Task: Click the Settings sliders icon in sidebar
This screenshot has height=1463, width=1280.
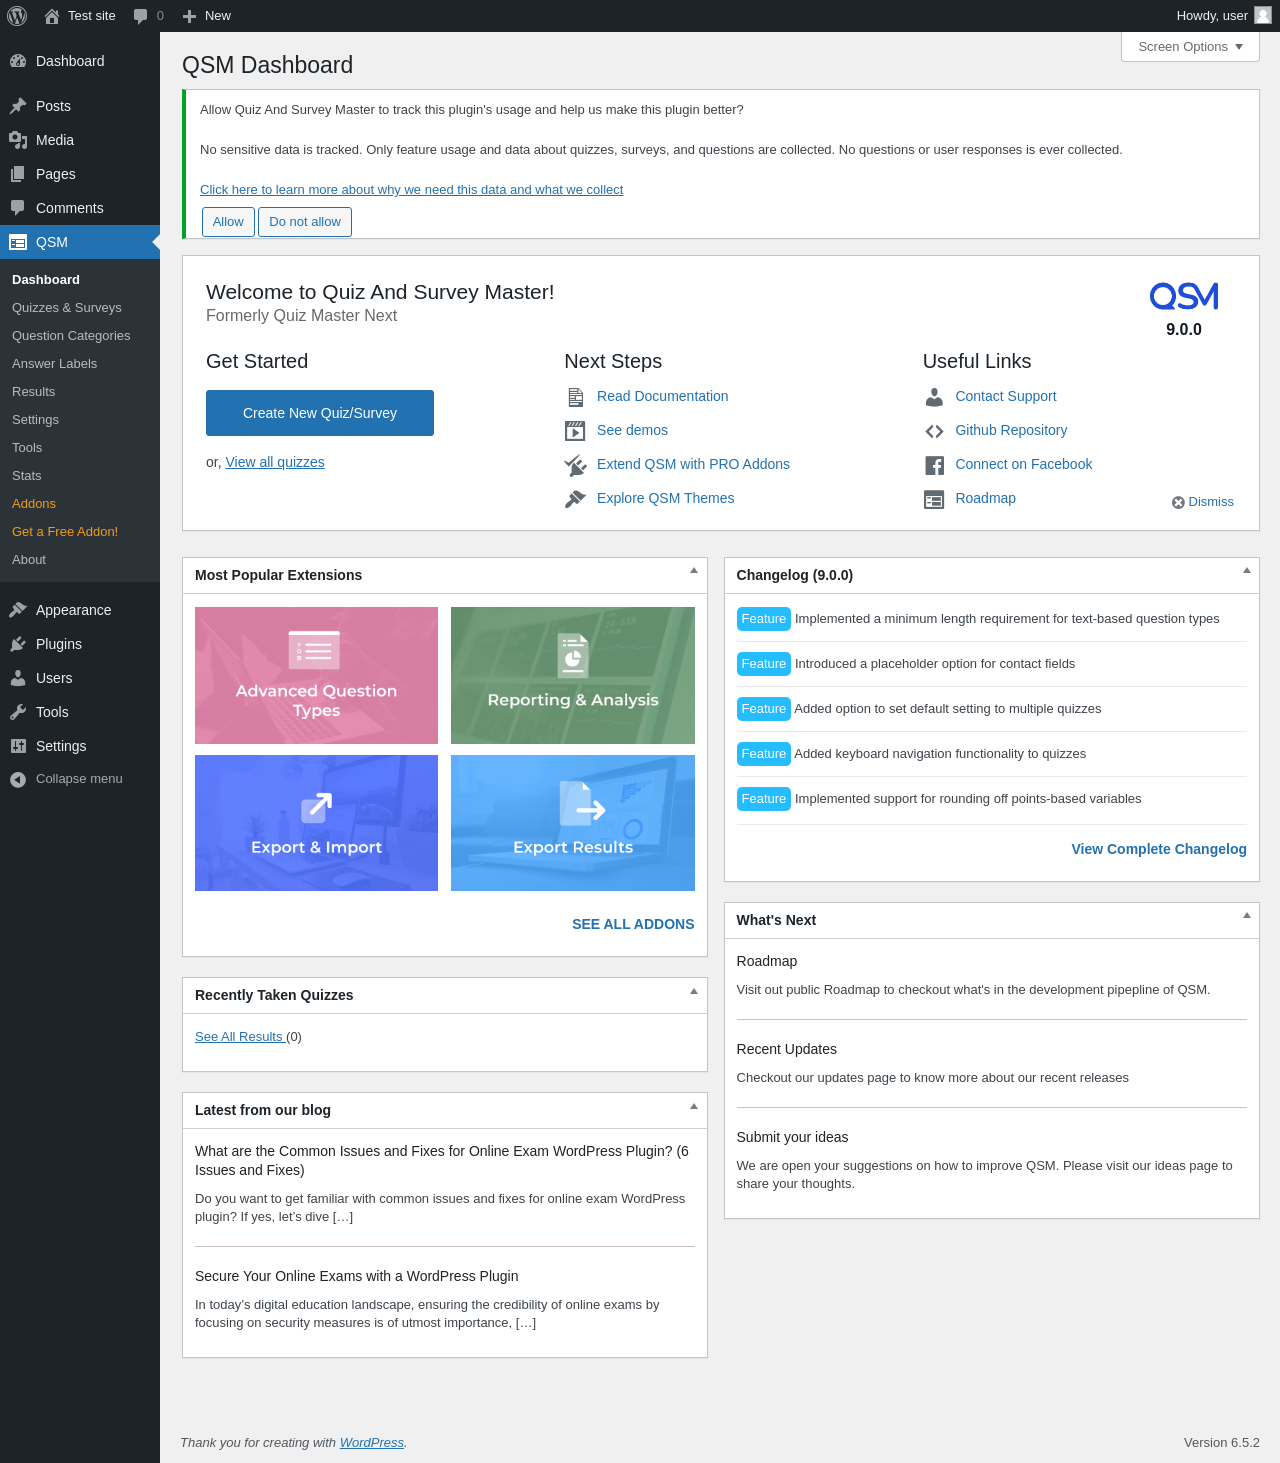Action: (x=18, y=746)
